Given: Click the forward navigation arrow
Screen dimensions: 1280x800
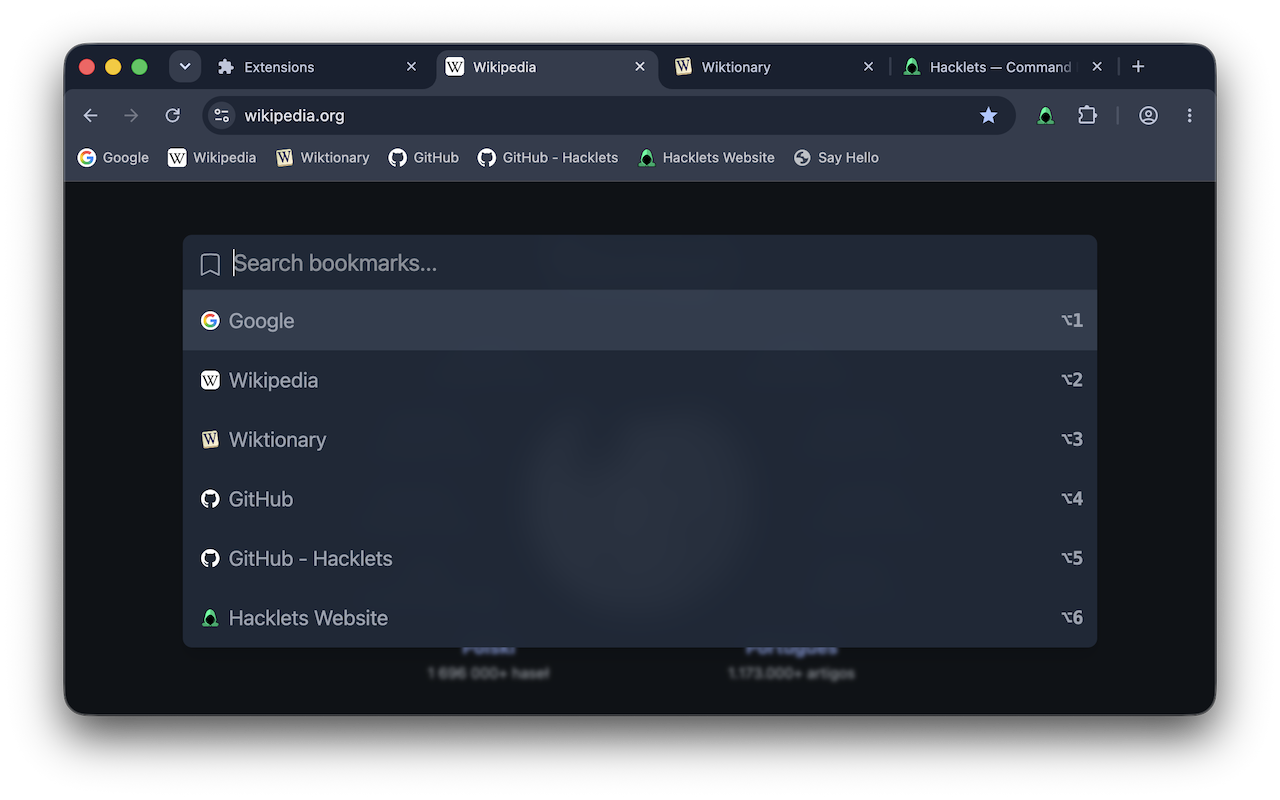Looking at the screenshot, I should pyautogui.click(x=131, y=116).
